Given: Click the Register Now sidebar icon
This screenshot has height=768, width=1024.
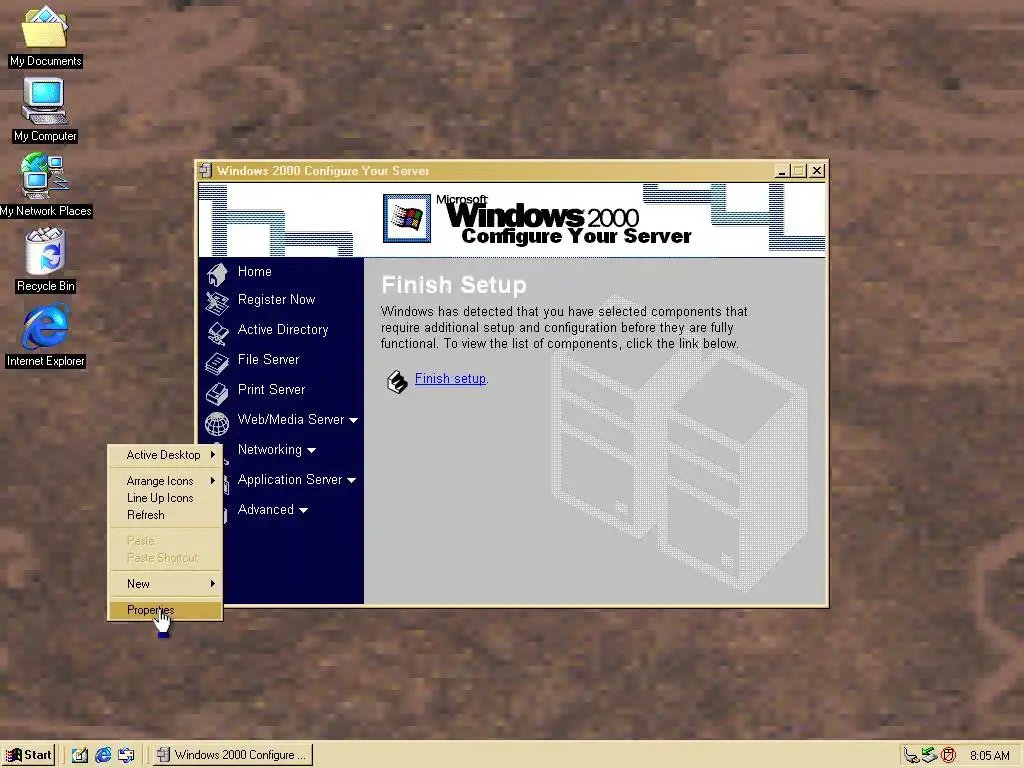Looking at the screenshot, I should click(x=217, y=302).
